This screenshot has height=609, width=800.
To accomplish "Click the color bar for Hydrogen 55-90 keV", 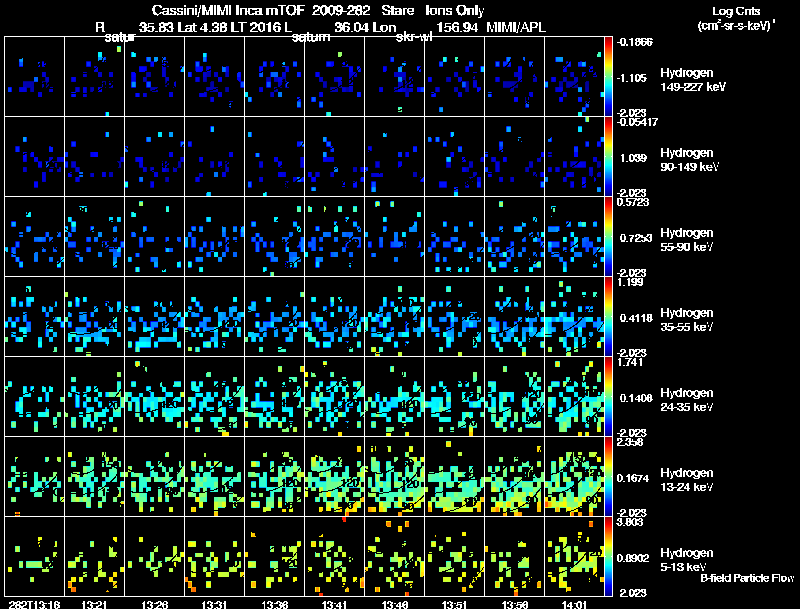I will (610, 237).
